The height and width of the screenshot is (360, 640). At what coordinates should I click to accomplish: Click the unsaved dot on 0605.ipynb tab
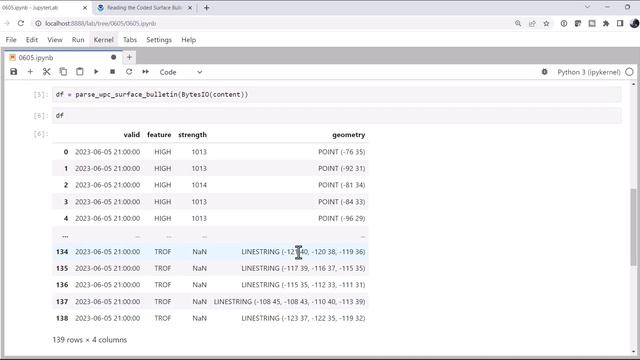tap(113, 58)
